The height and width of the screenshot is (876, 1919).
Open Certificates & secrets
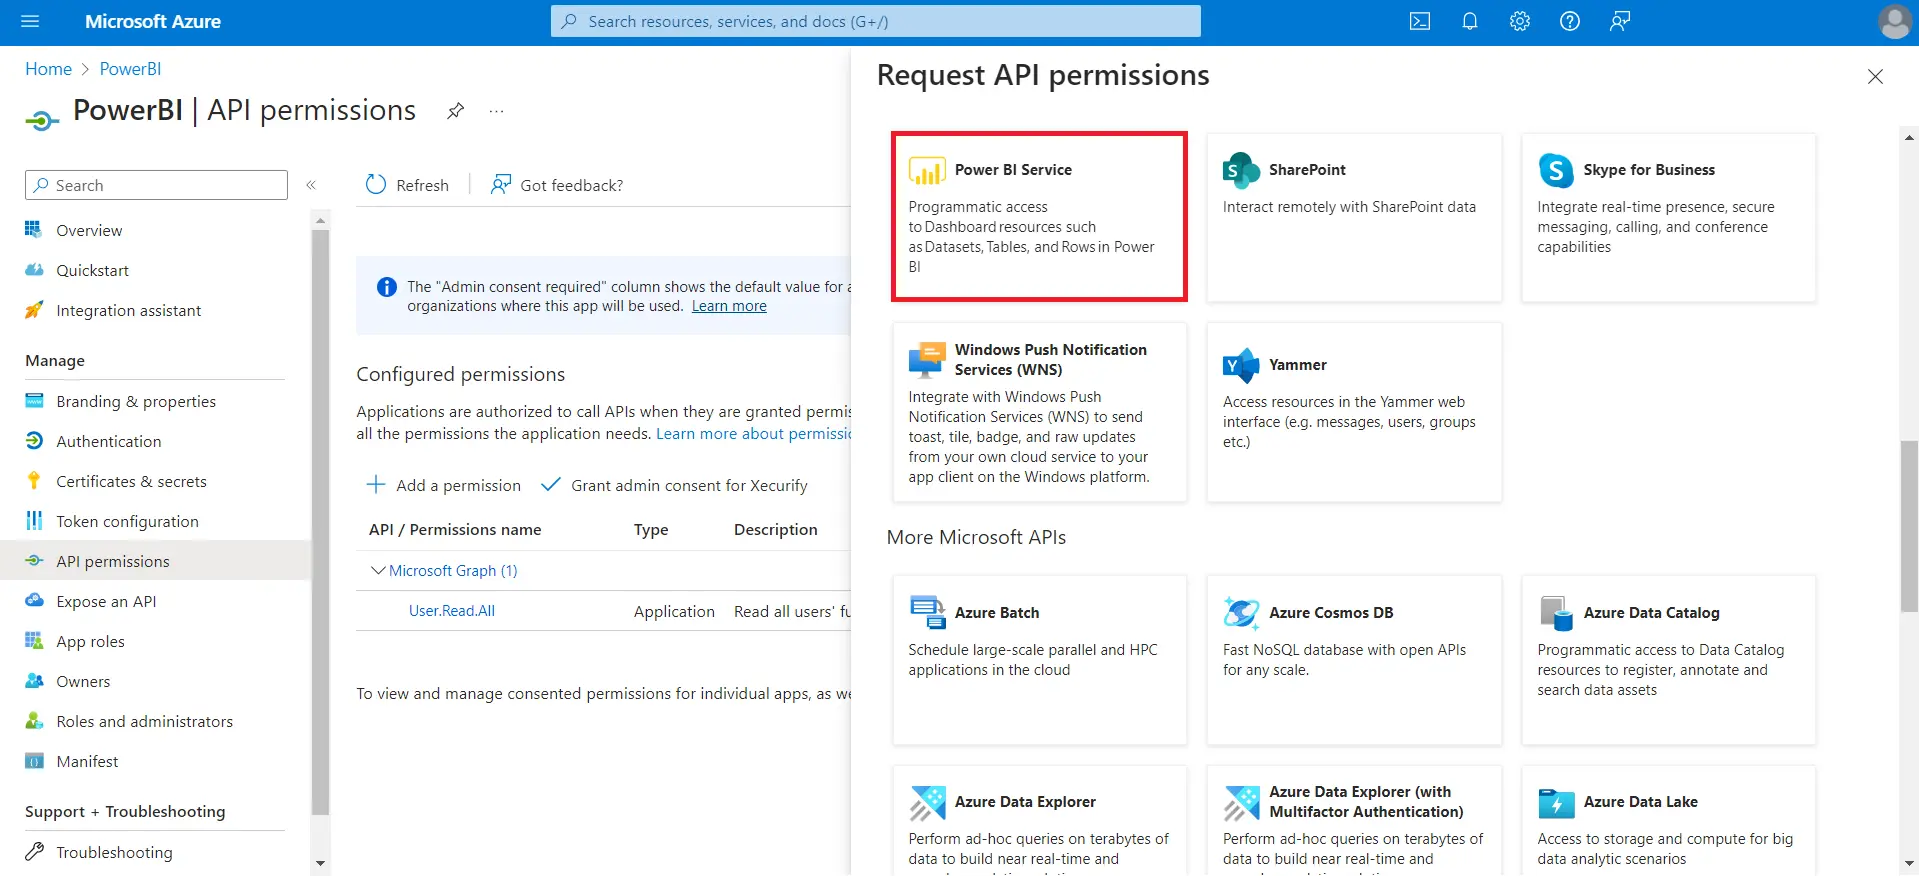(131, 481)
